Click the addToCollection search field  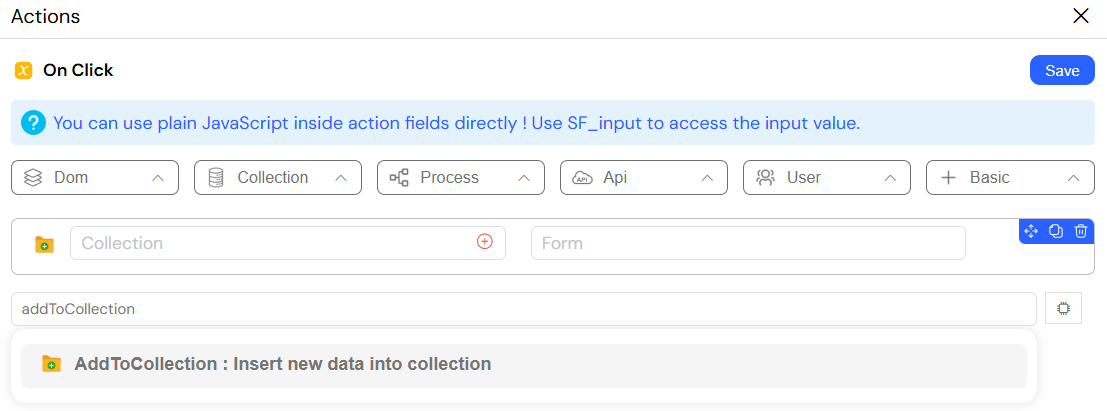(x=524, y=309)
